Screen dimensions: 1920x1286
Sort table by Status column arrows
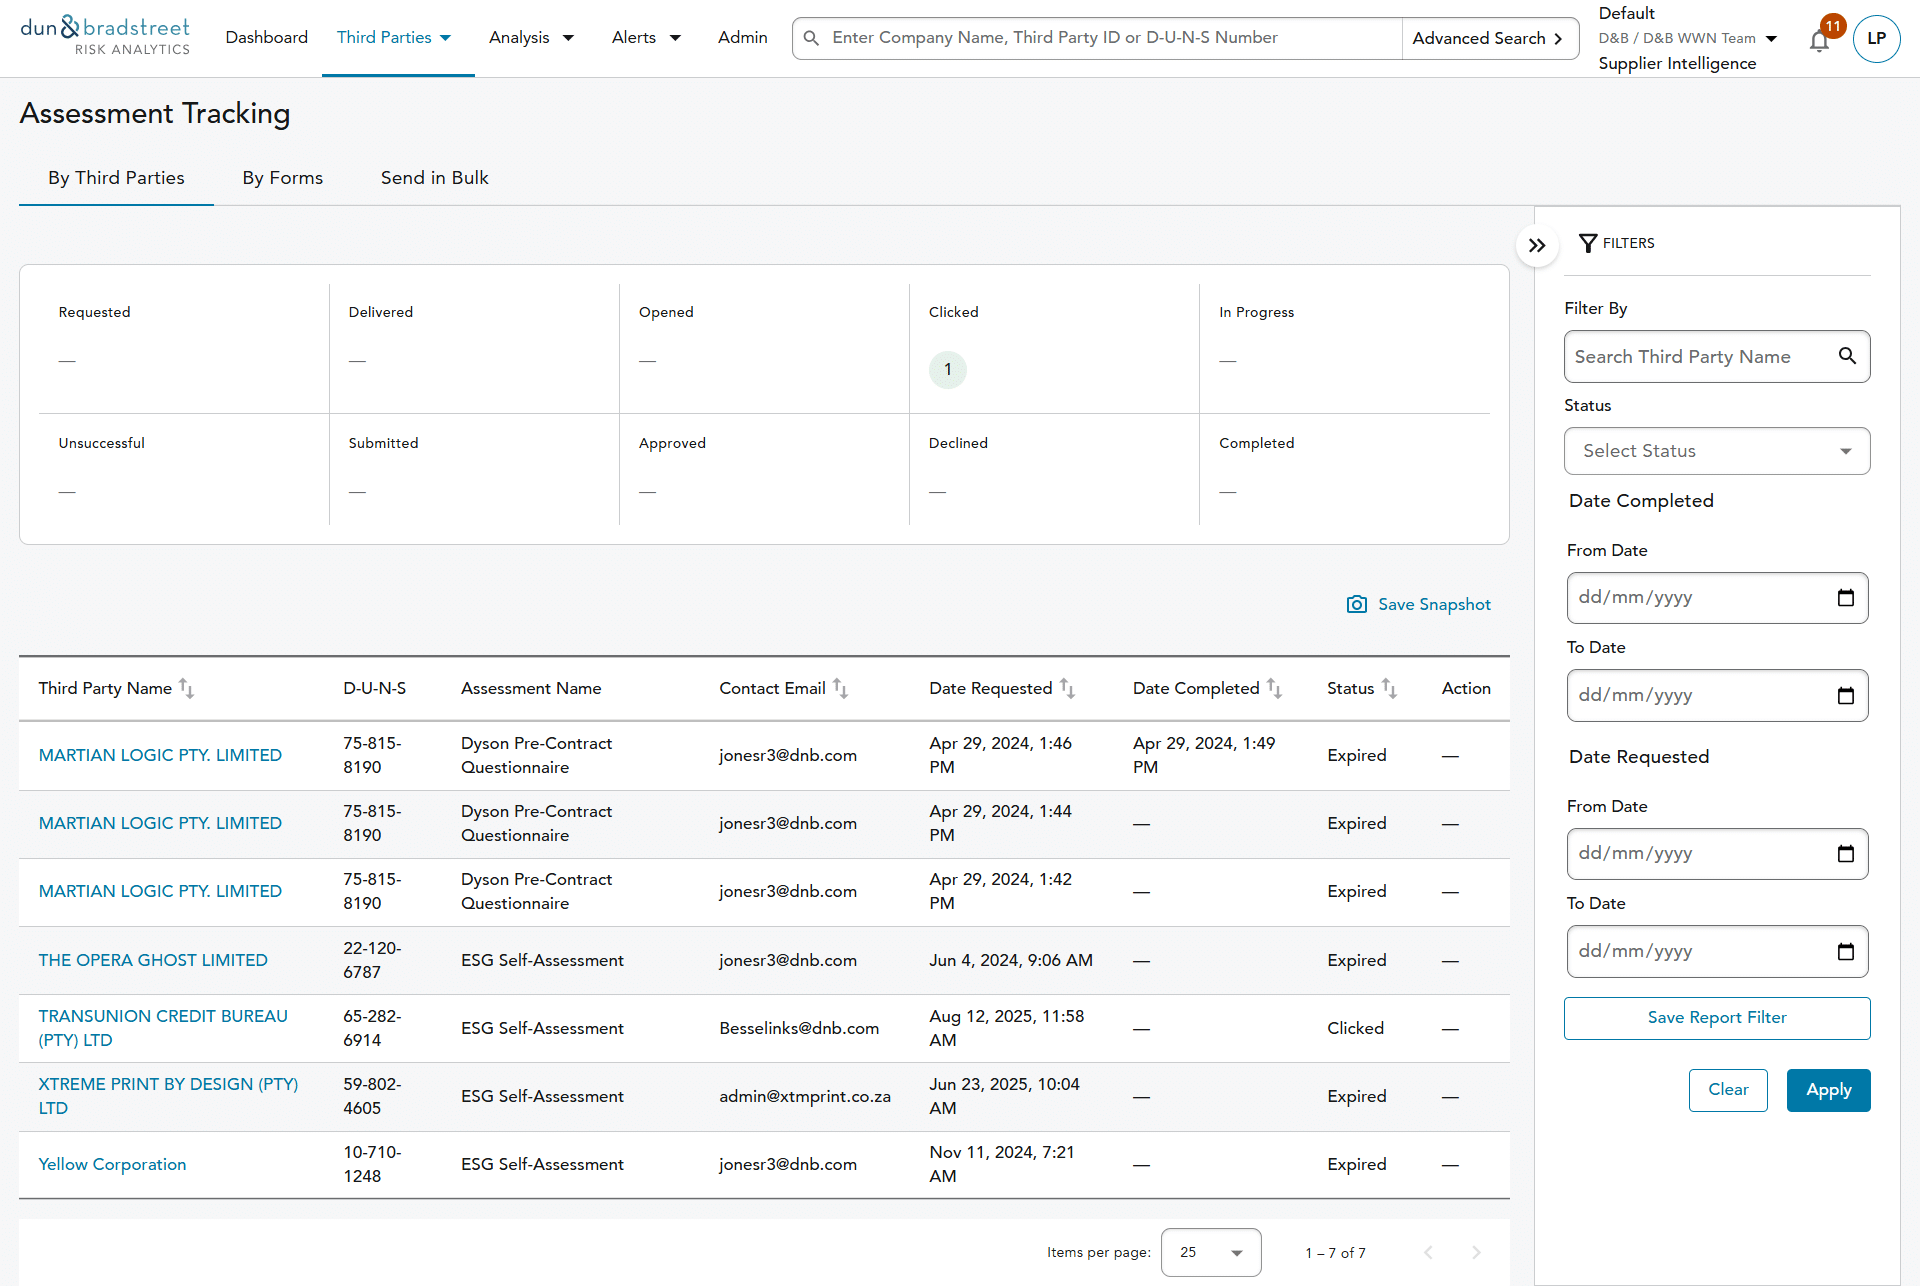[x=1390, y=688]
